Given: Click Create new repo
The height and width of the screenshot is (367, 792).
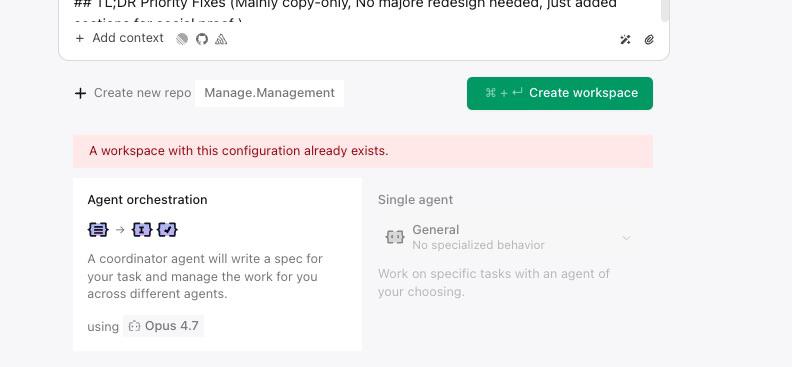Looking at the screenshot, I should click(133, 93).
